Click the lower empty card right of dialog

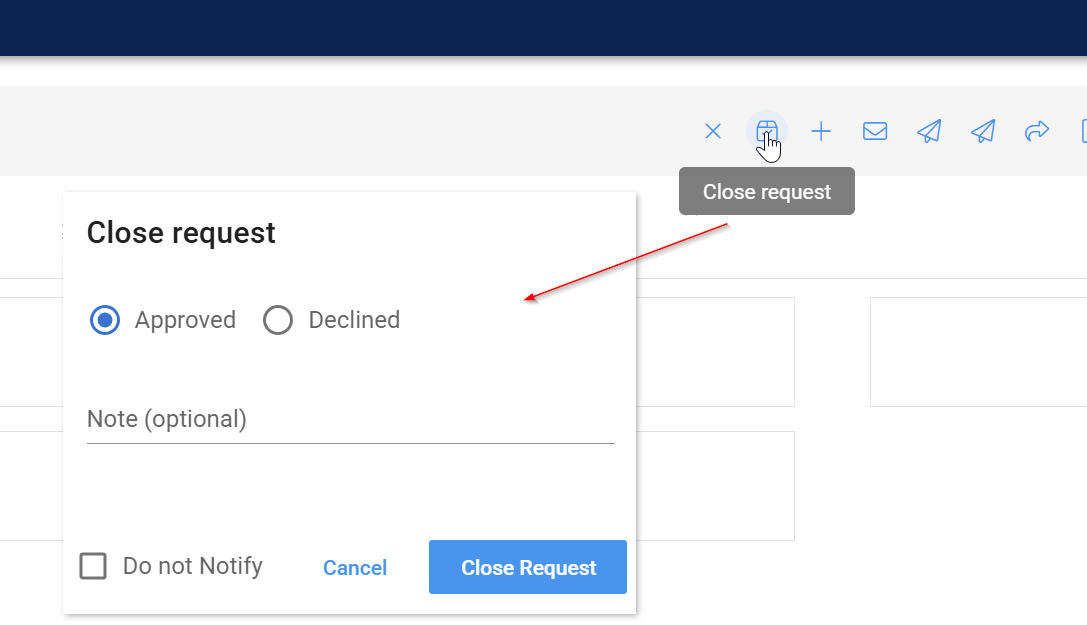715,486
